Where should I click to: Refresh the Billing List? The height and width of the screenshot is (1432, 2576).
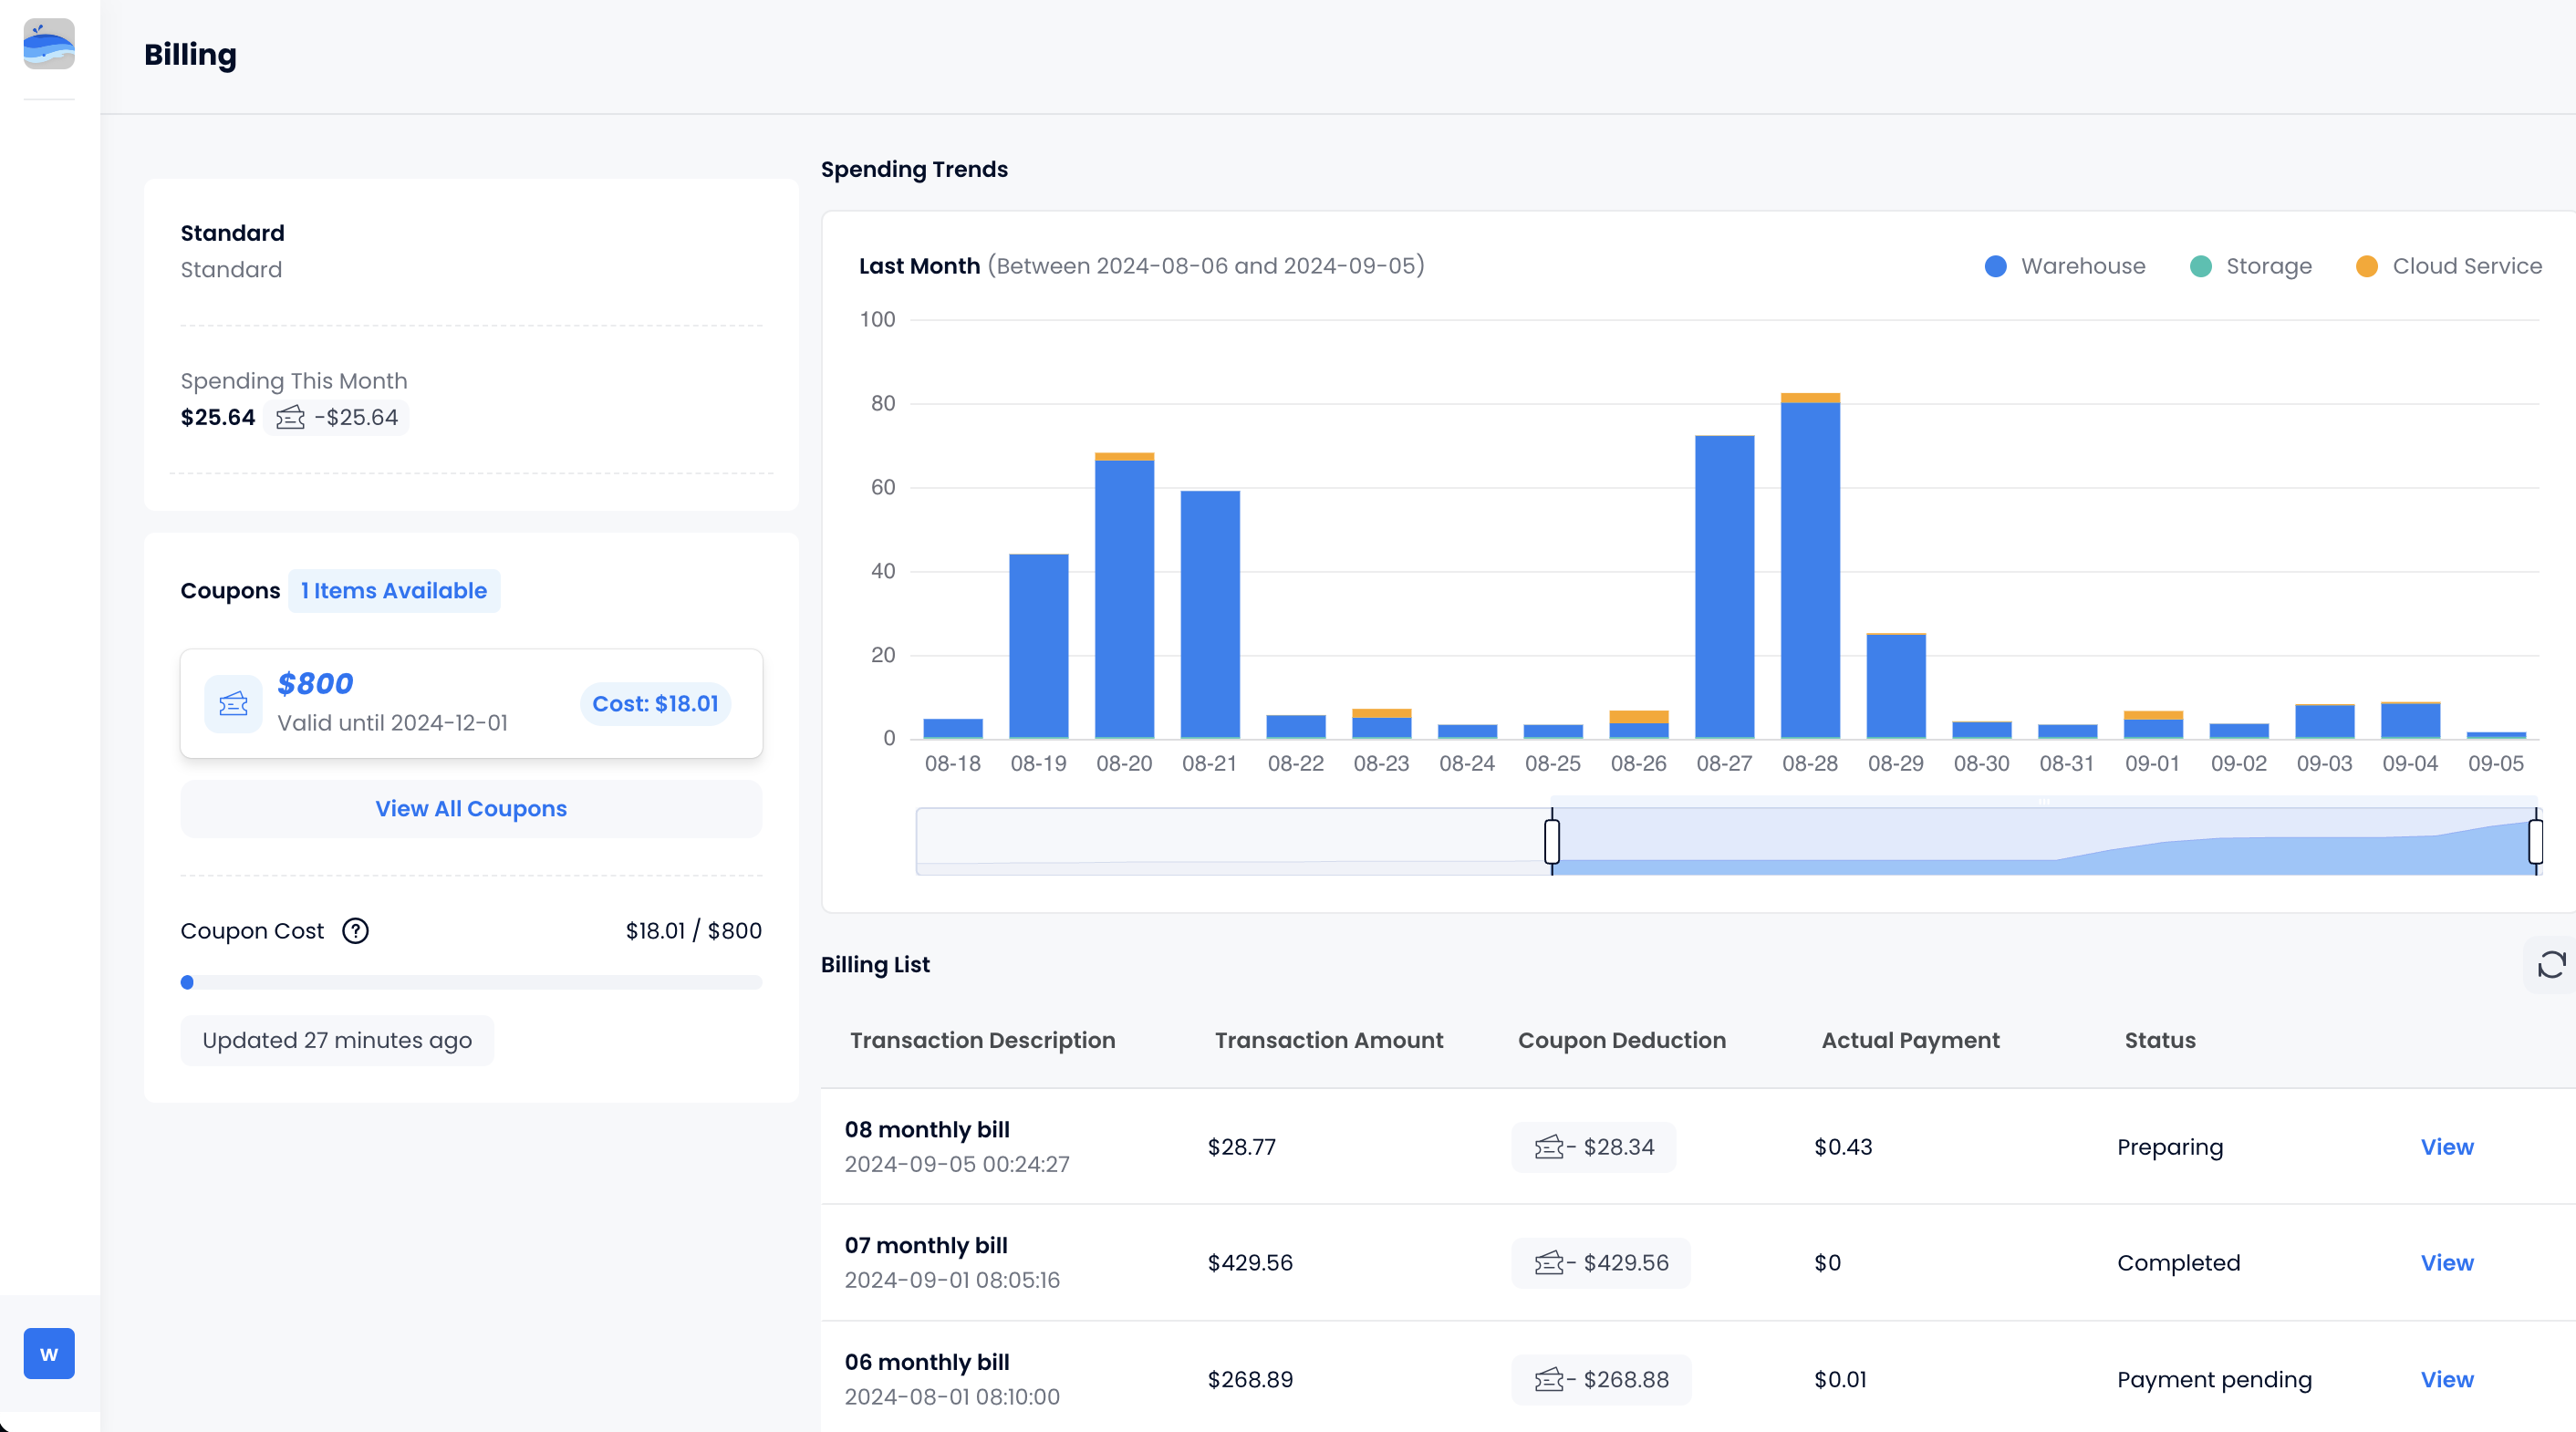(2551, 964)
